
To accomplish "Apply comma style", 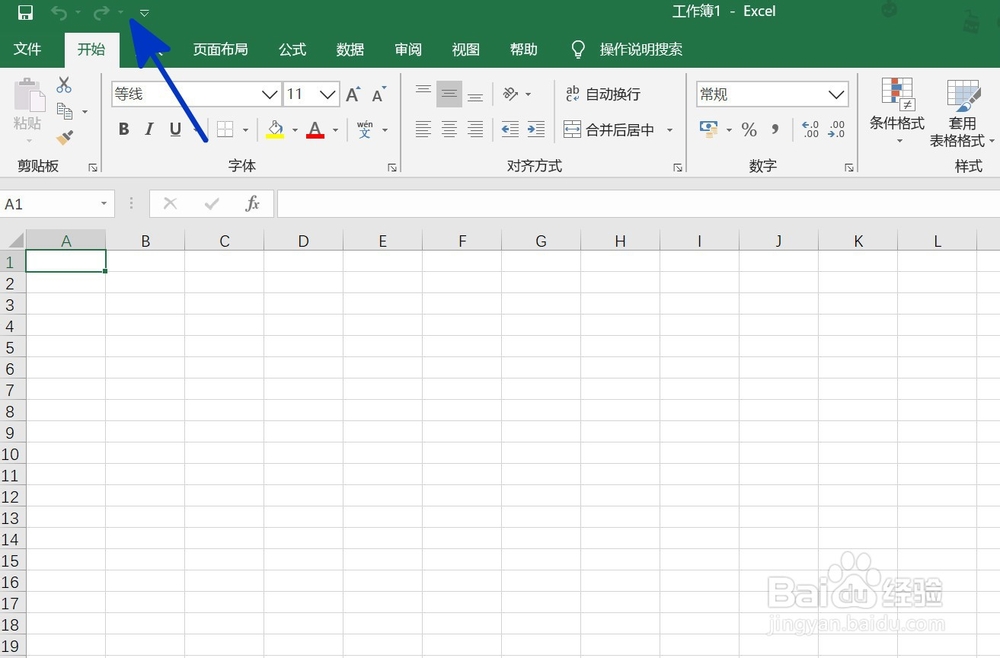I will tap(775, 129).
